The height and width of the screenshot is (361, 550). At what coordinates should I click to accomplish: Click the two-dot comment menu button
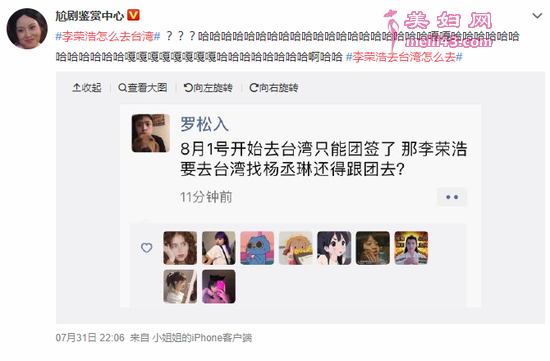coord(452,197)
